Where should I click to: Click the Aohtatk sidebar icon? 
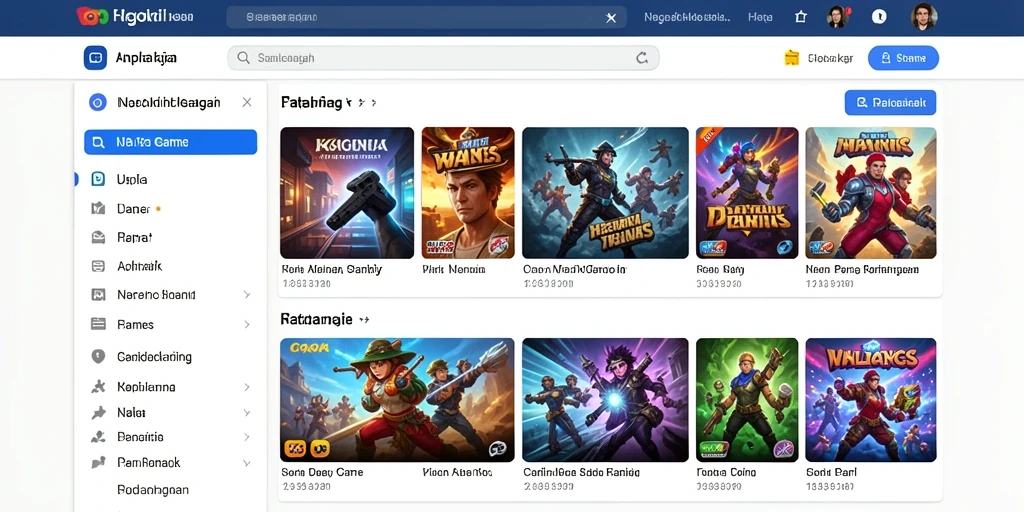[98, 266]
